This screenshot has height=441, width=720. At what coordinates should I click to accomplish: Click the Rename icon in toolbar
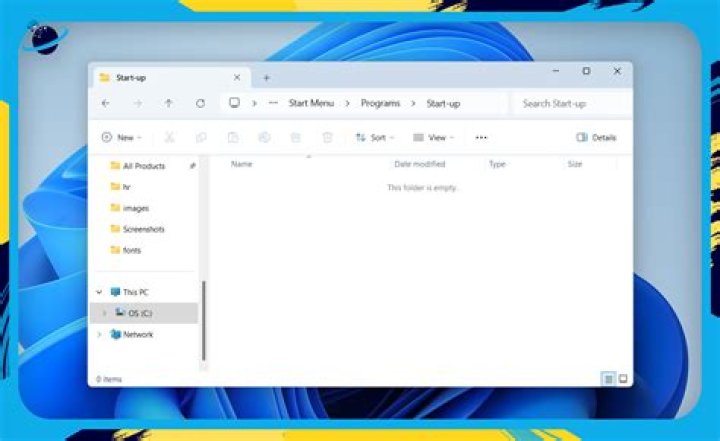(264, 137)
